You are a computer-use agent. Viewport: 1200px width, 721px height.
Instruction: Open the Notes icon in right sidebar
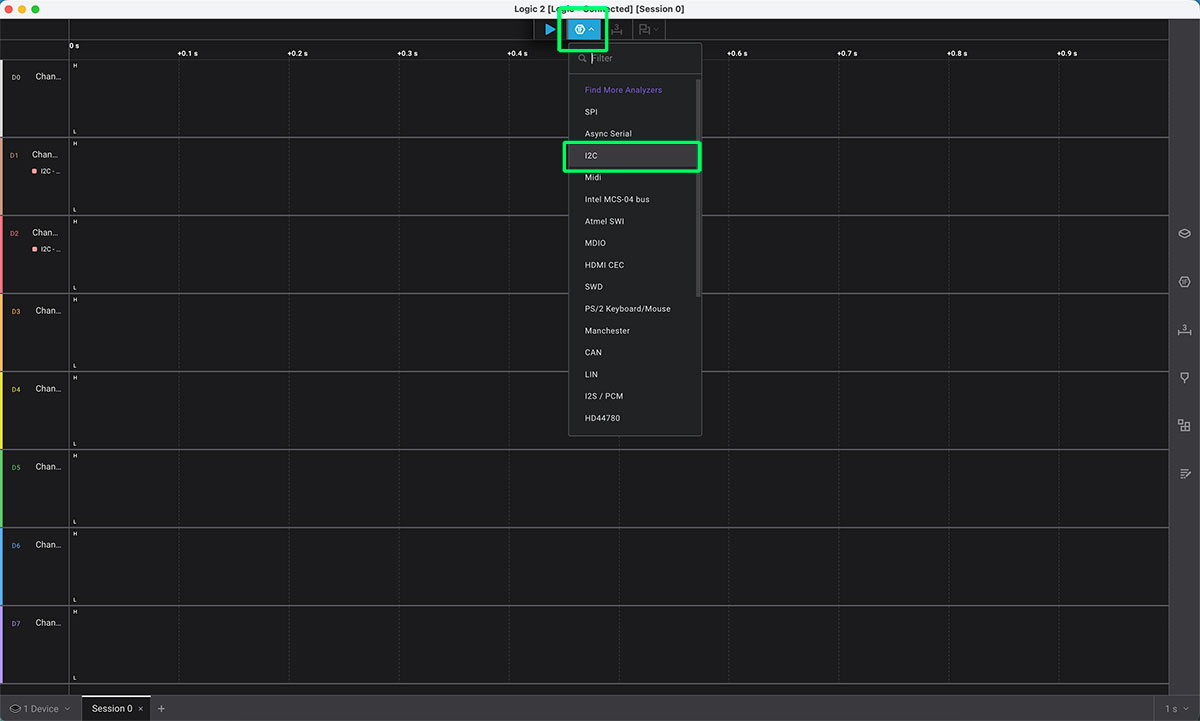coord(1184,473)
